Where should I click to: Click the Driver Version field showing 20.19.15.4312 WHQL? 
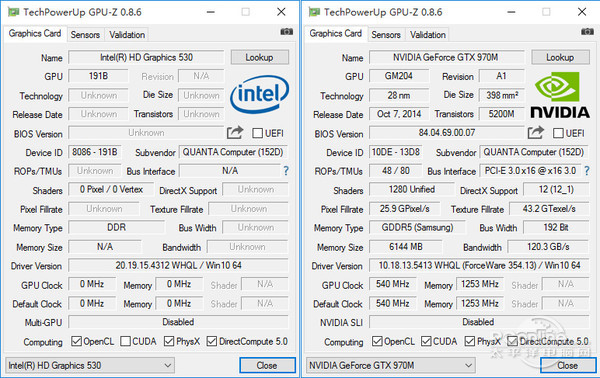tap(178, 266)
